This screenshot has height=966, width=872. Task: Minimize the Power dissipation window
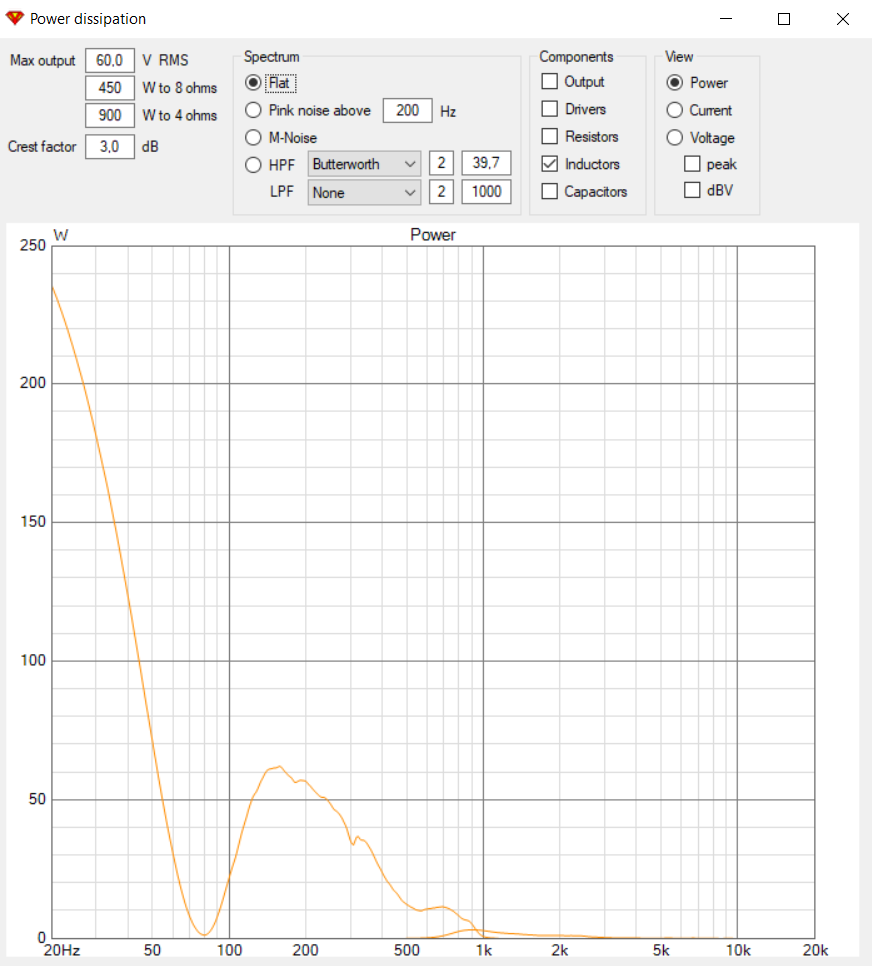pyautogui.click(x=726, y=19)
